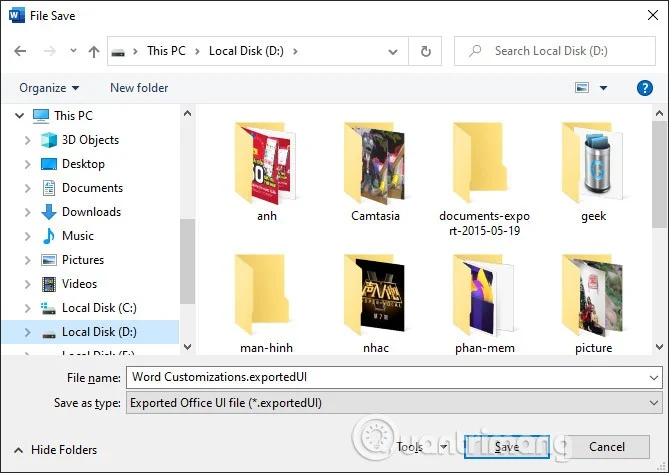This screenshot has width=669, height=473.
Task: Select Pictures in the sidebar
Action: (82, 260)
